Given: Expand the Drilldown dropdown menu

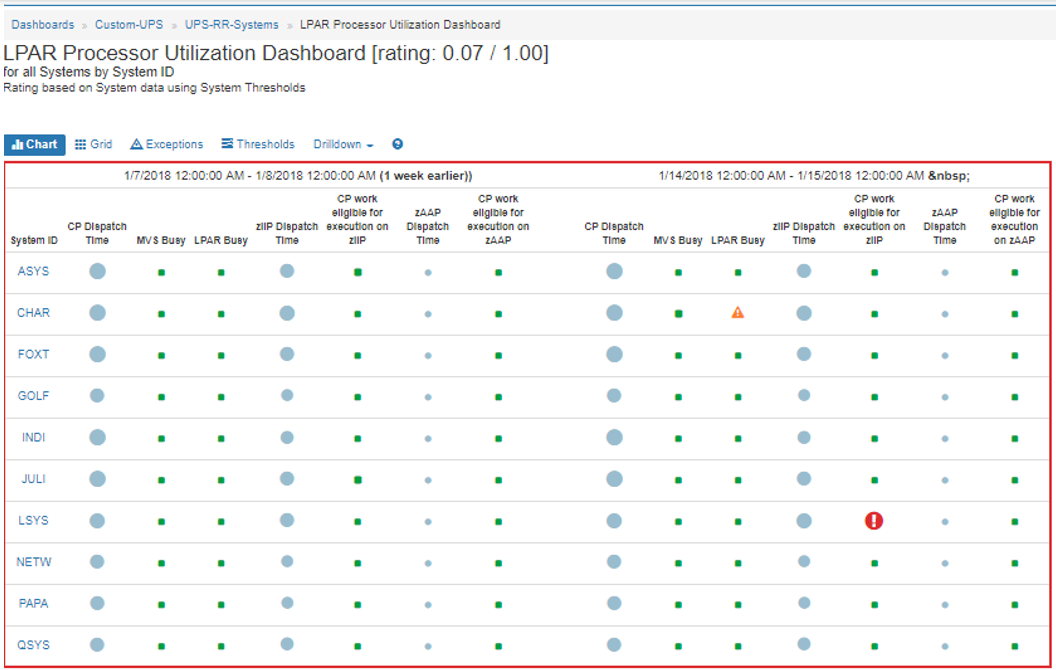Looking at the screenshot, I should click(x=343, y=144).
